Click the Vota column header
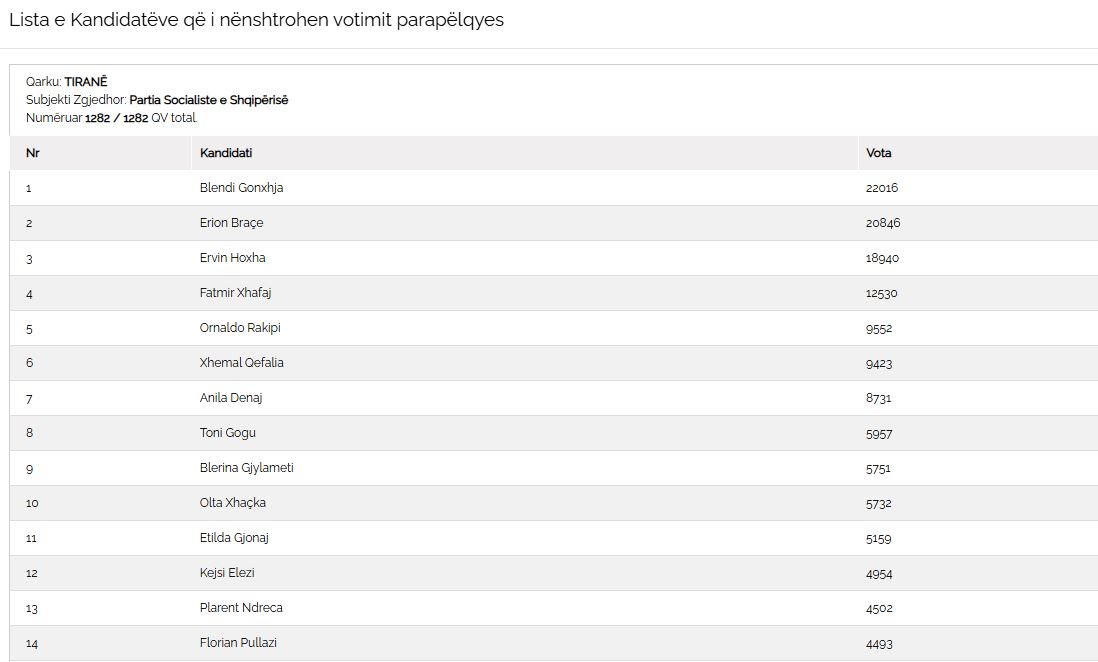The height and width of the screenshot is (662, 1098). point(878,153)
